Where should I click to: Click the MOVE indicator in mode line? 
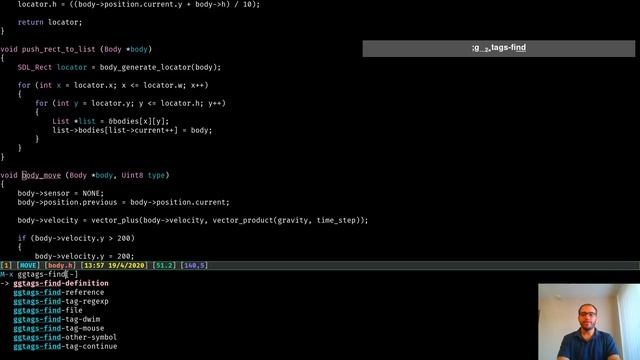click(x=28, y=265)
